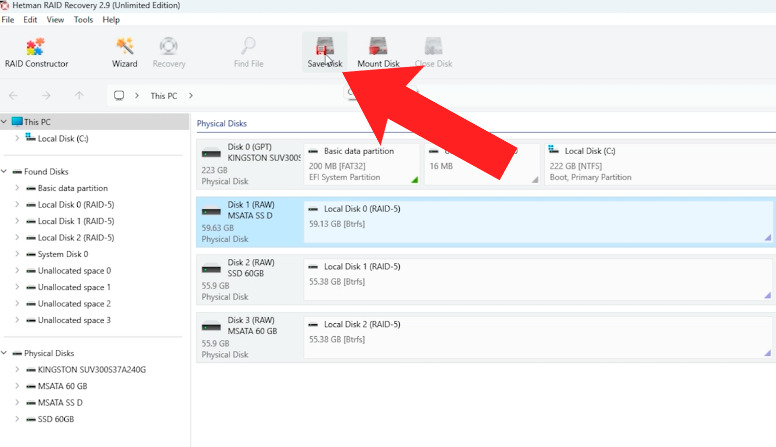Go back with the left arrow
Viewport: 776px width, 447px height.
(x=13, y=96)
